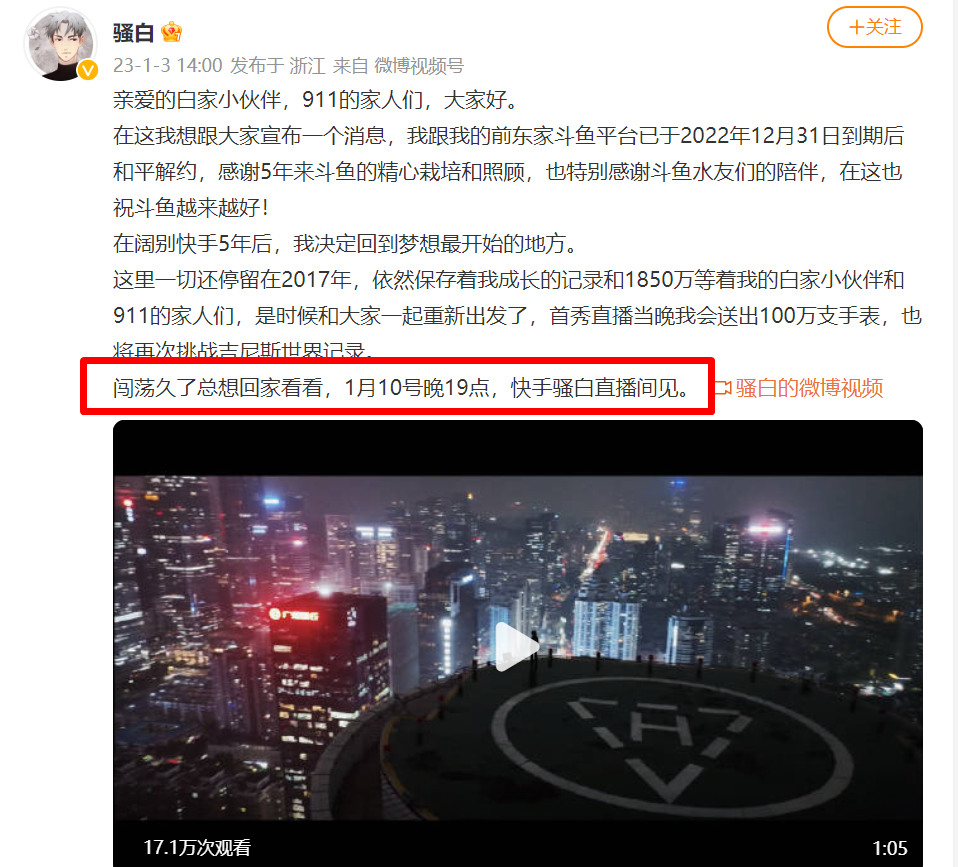Click the greeting line 亲爱的白家小伙伴

316,99
